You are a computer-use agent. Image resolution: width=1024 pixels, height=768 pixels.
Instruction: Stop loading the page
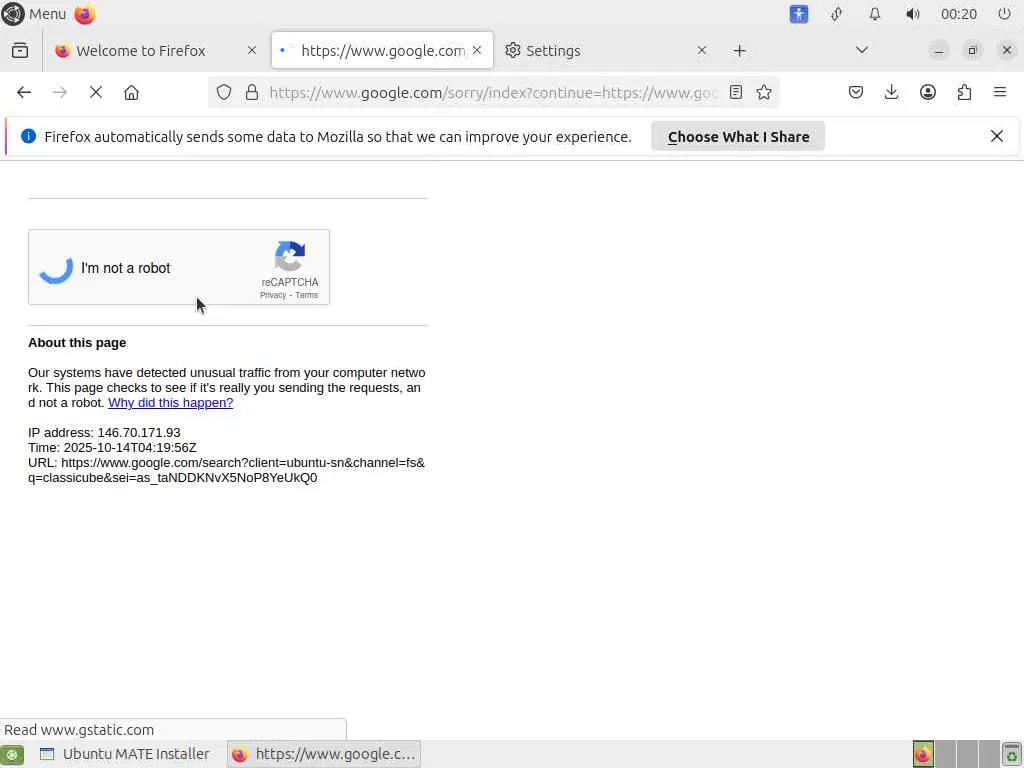coord(96,93)
